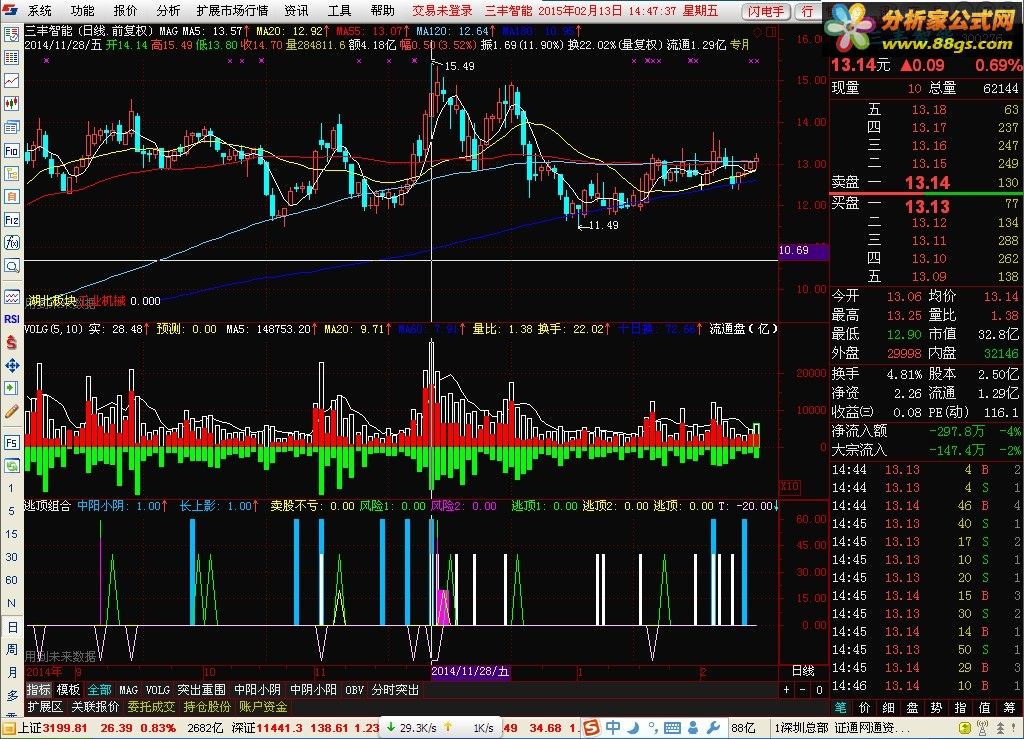1024x739 pixels.
Task: Open the 委托成交 panel
Action: pyautogui.click(x=151, y=706)
